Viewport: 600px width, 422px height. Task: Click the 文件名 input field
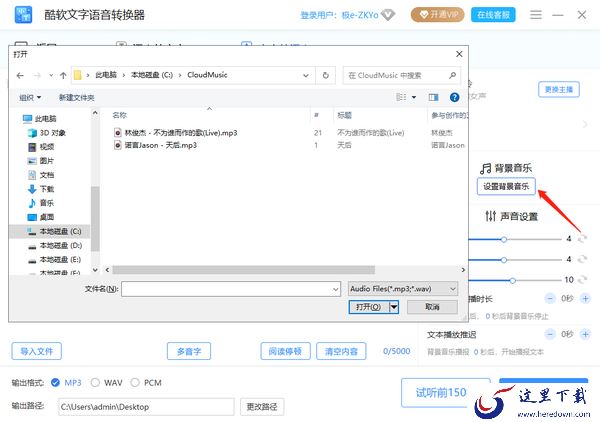pos(231,289)
